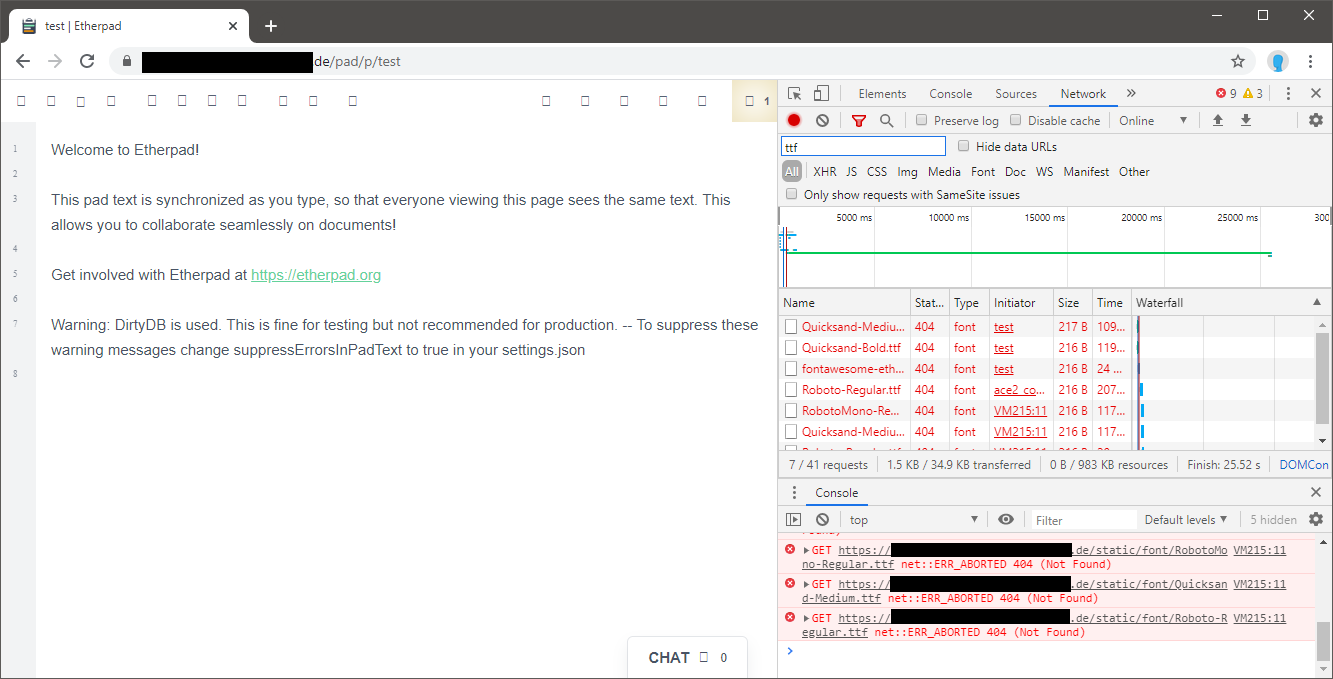Open test initiator link in Quicksand-Bold.ttf row
The height and width of the screenshot is (679, 1333).
click(1003, 347)
